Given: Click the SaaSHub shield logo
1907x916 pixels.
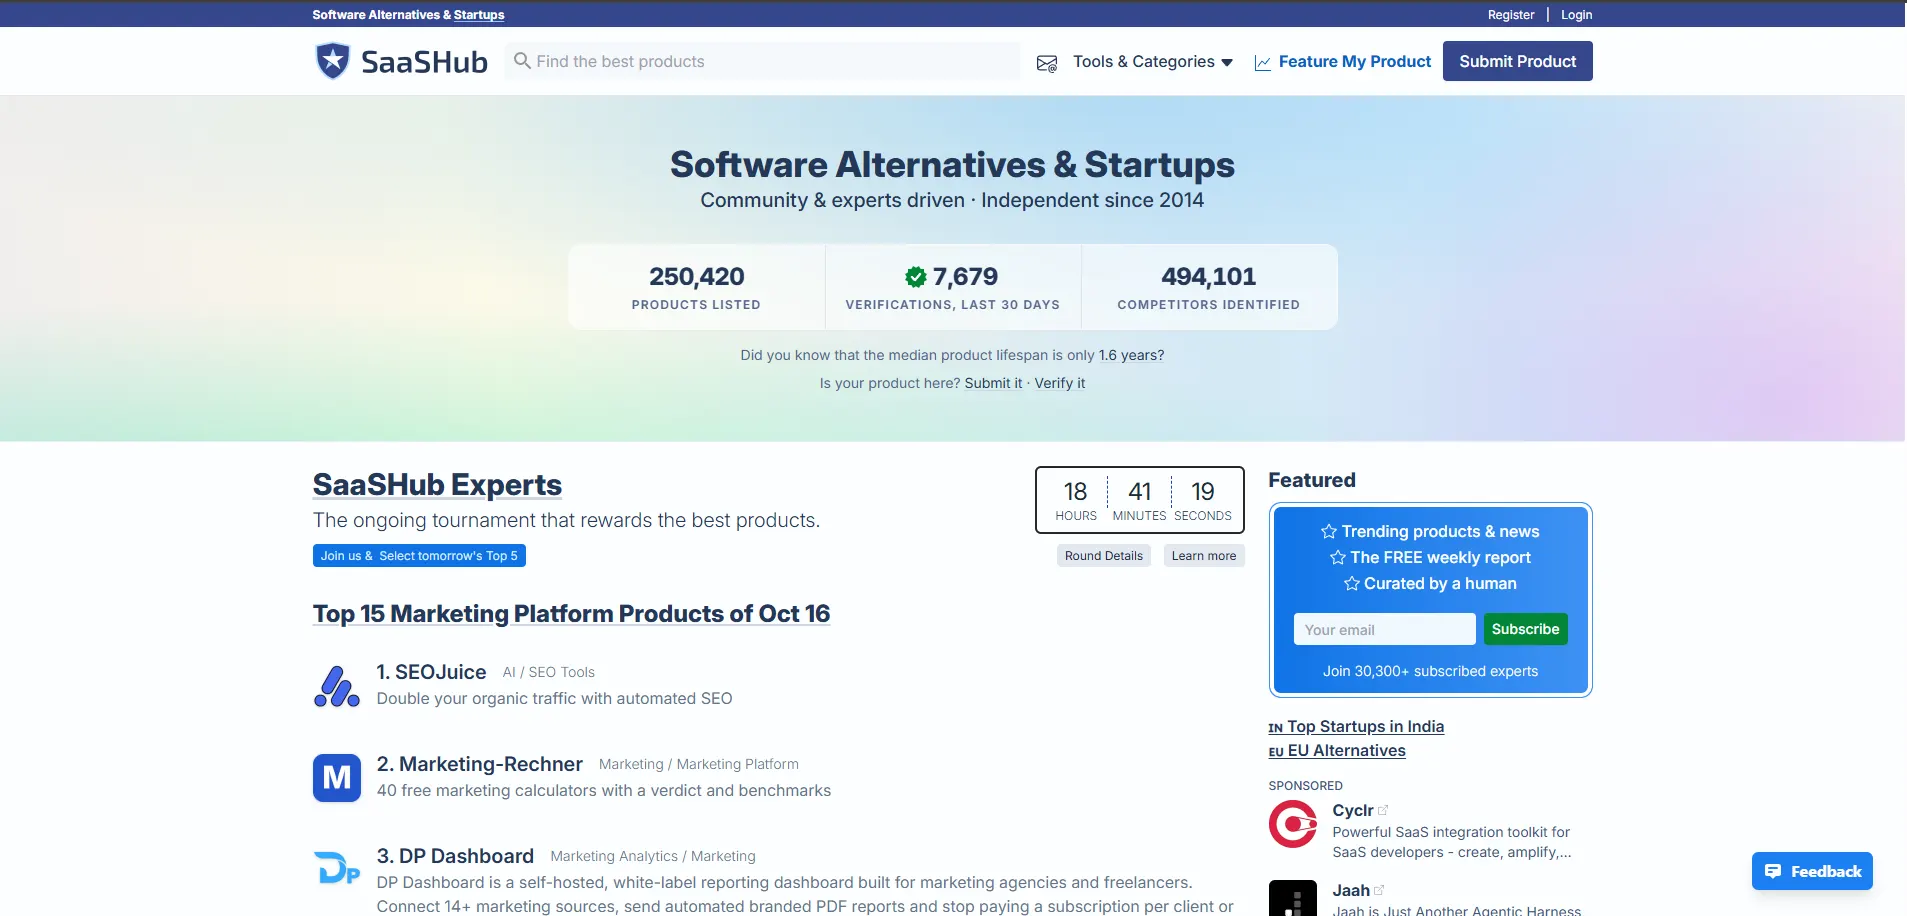Looking at the screenshot, I should pyautogui.click(x=332, y=61).
